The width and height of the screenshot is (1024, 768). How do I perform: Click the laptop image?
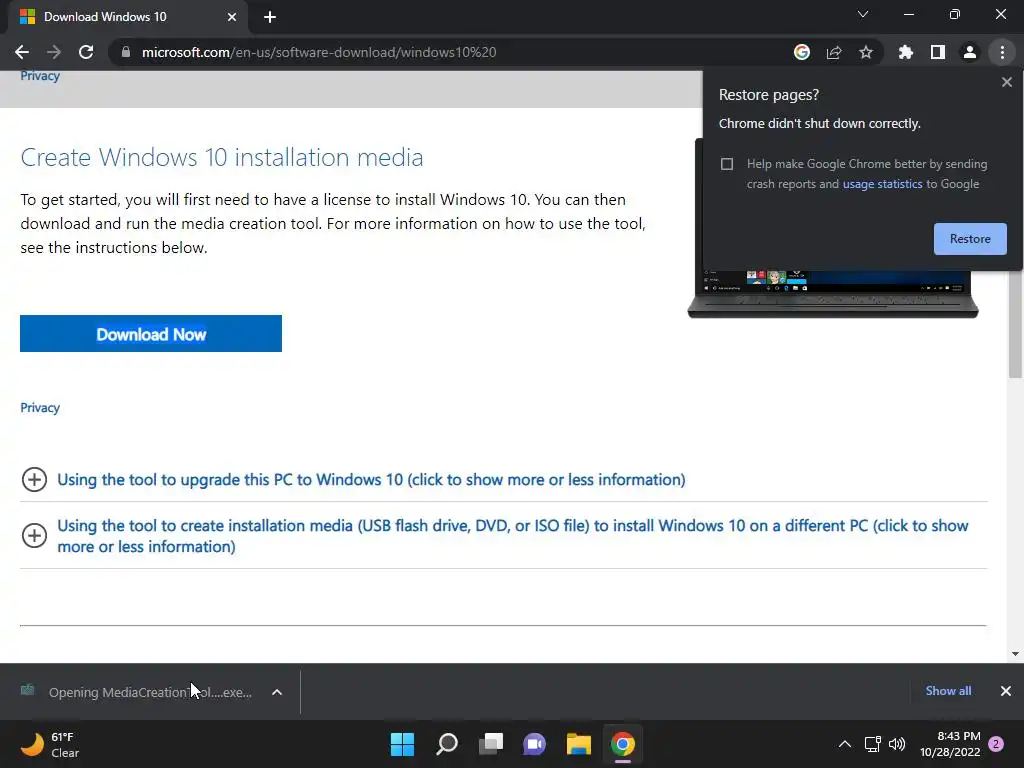(833, 294)
